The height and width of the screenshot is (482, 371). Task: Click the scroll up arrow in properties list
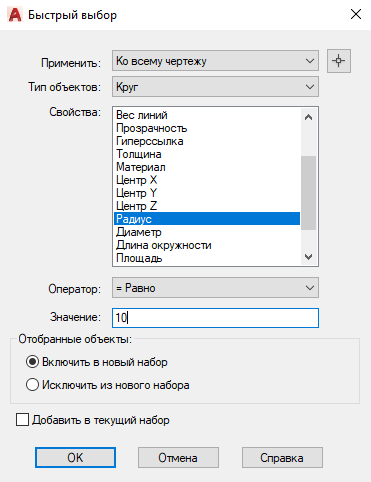click(x=309, y=117)
